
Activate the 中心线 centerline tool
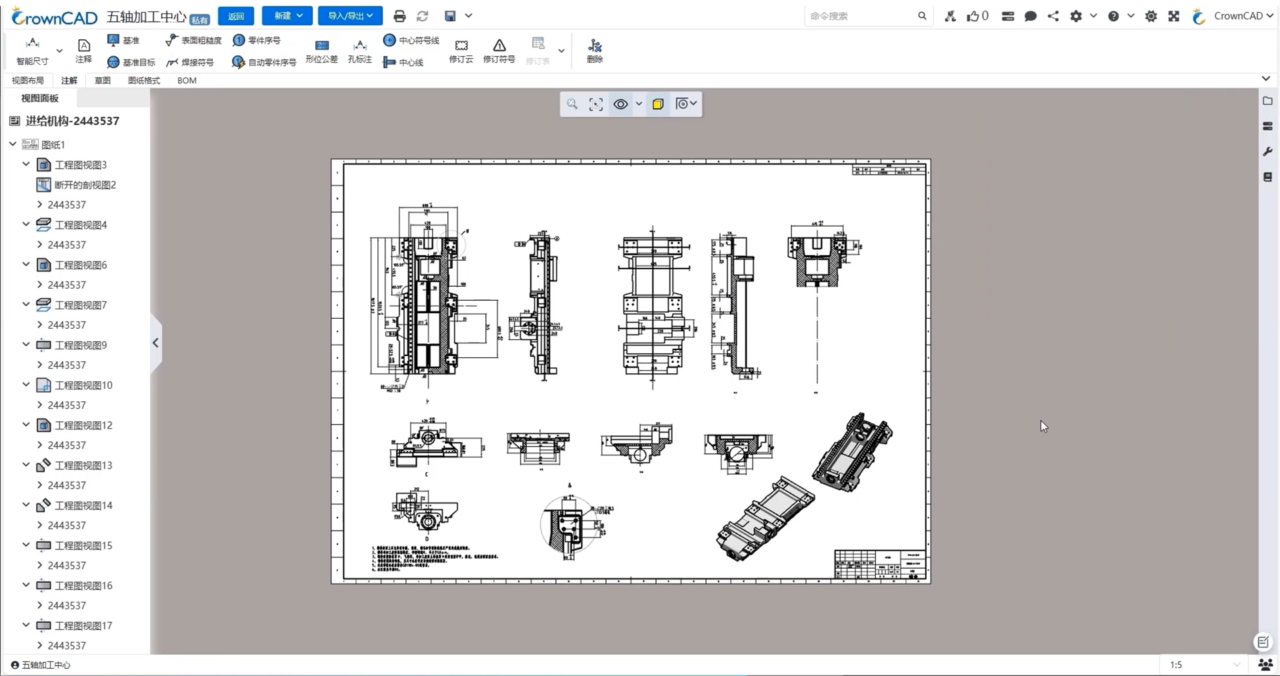pyautogui.click(x=403, y=62)
